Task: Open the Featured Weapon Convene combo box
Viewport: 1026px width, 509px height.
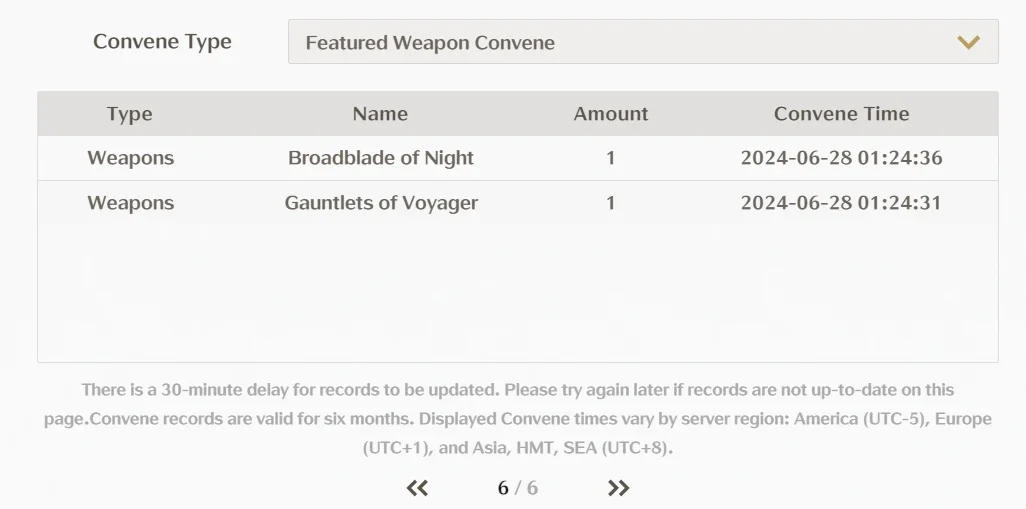Action: [643, 42]
